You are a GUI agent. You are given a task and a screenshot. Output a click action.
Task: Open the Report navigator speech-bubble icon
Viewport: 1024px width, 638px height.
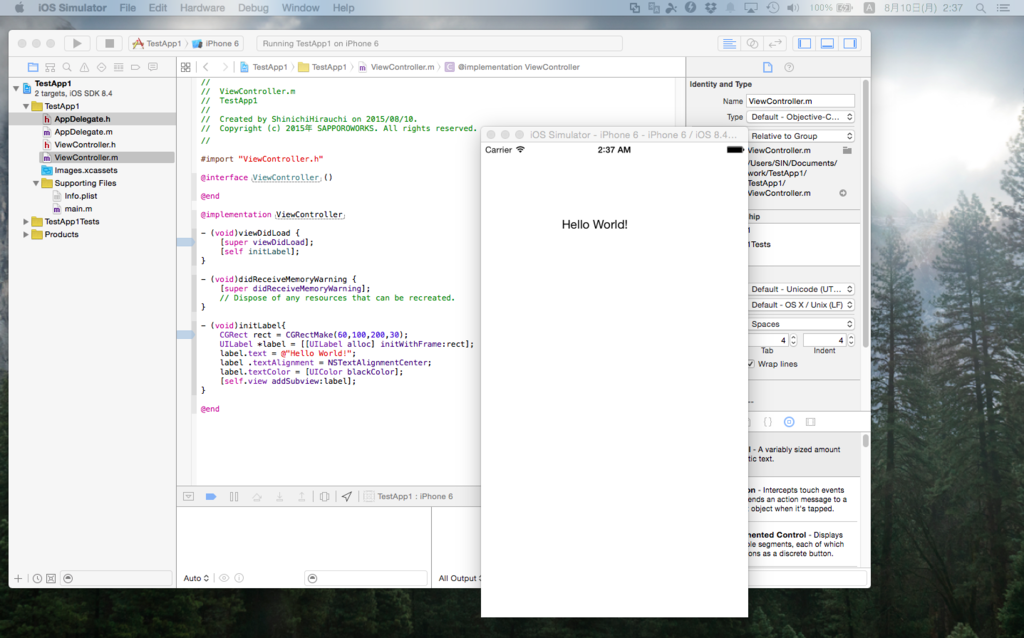pos(153,67)
